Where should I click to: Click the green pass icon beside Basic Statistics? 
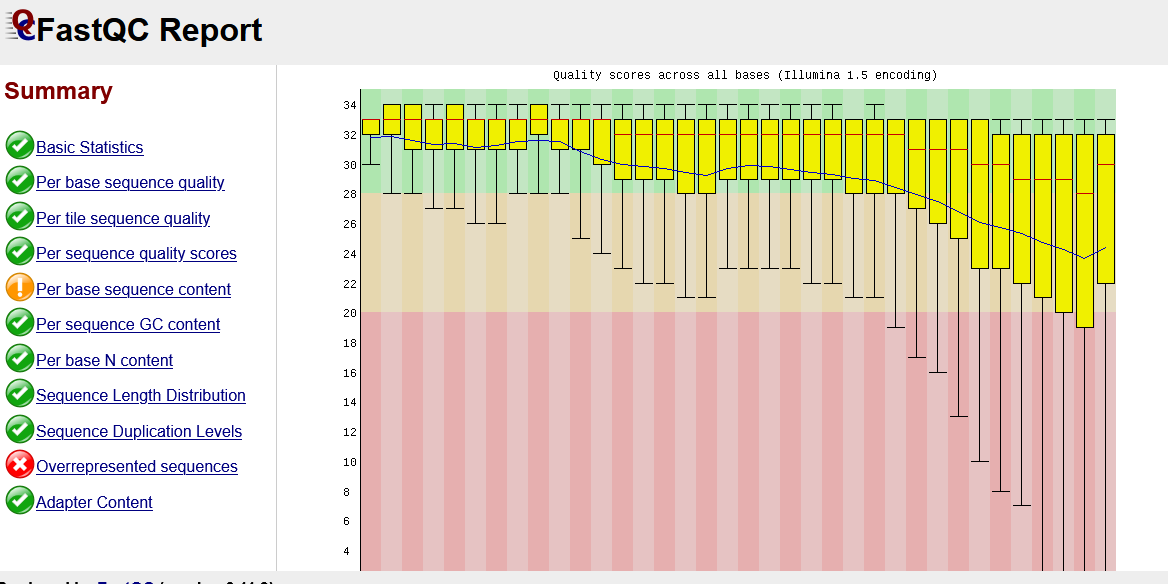[x=19, y=145]
